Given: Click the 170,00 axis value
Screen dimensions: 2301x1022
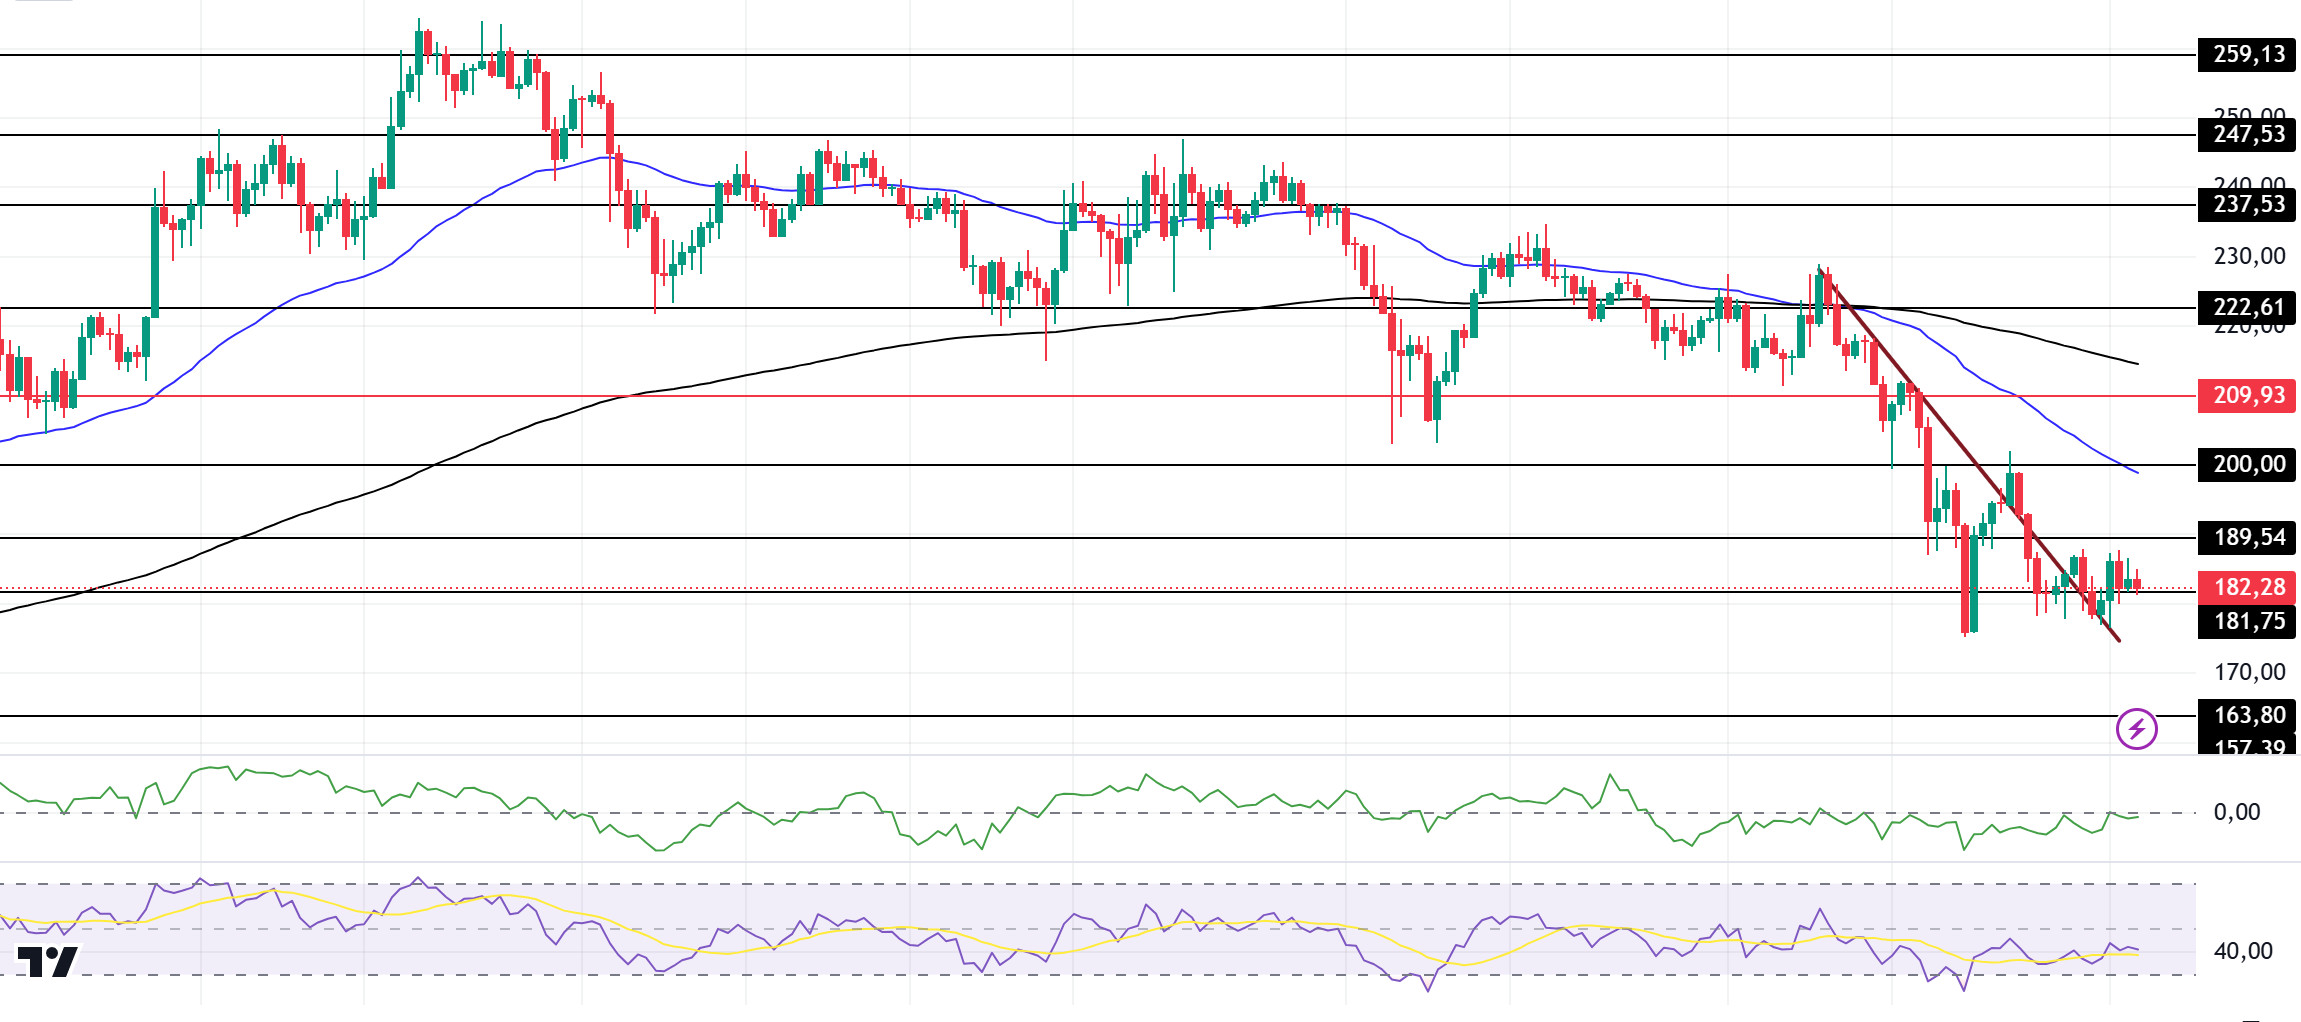Looking at the screenshot, I should coord(2249,672).
